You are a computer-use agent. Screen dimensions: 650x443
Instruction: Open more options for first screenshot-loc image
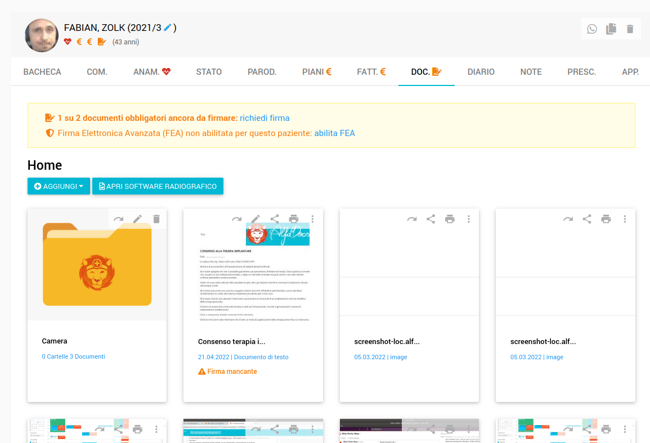(x=469, y=219)
